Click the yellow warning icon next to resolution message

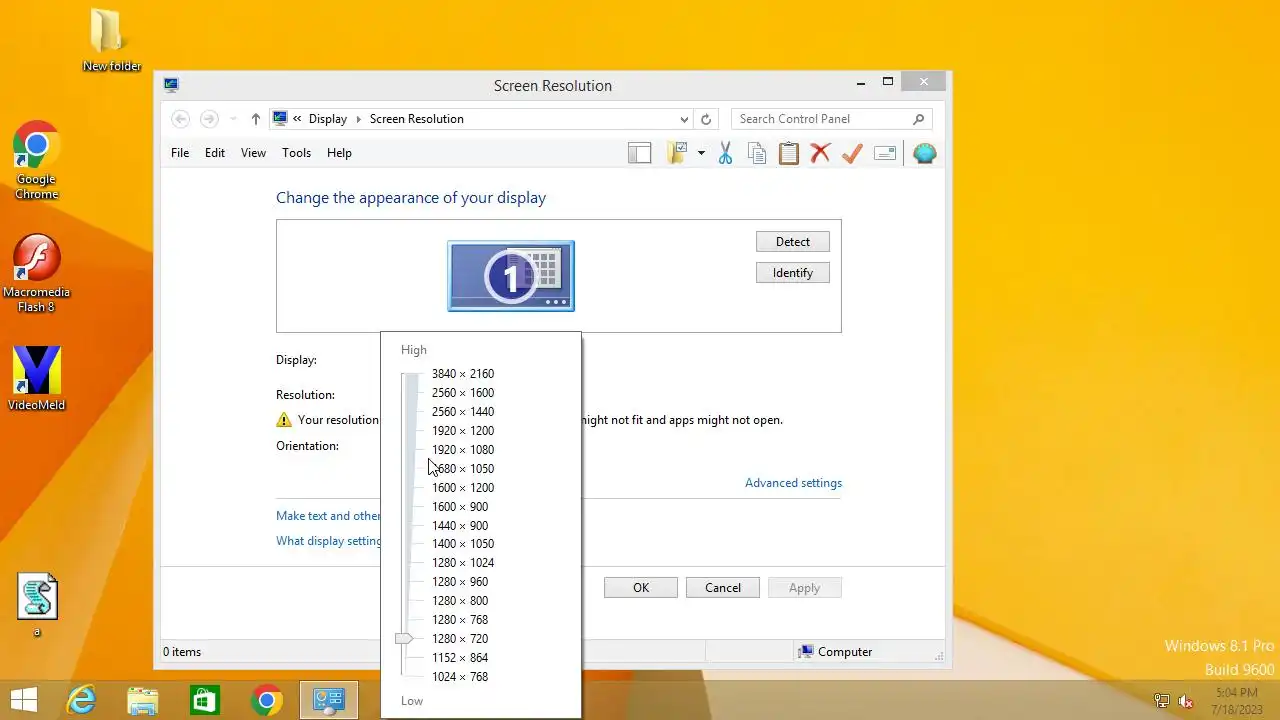tap(284, 420)
